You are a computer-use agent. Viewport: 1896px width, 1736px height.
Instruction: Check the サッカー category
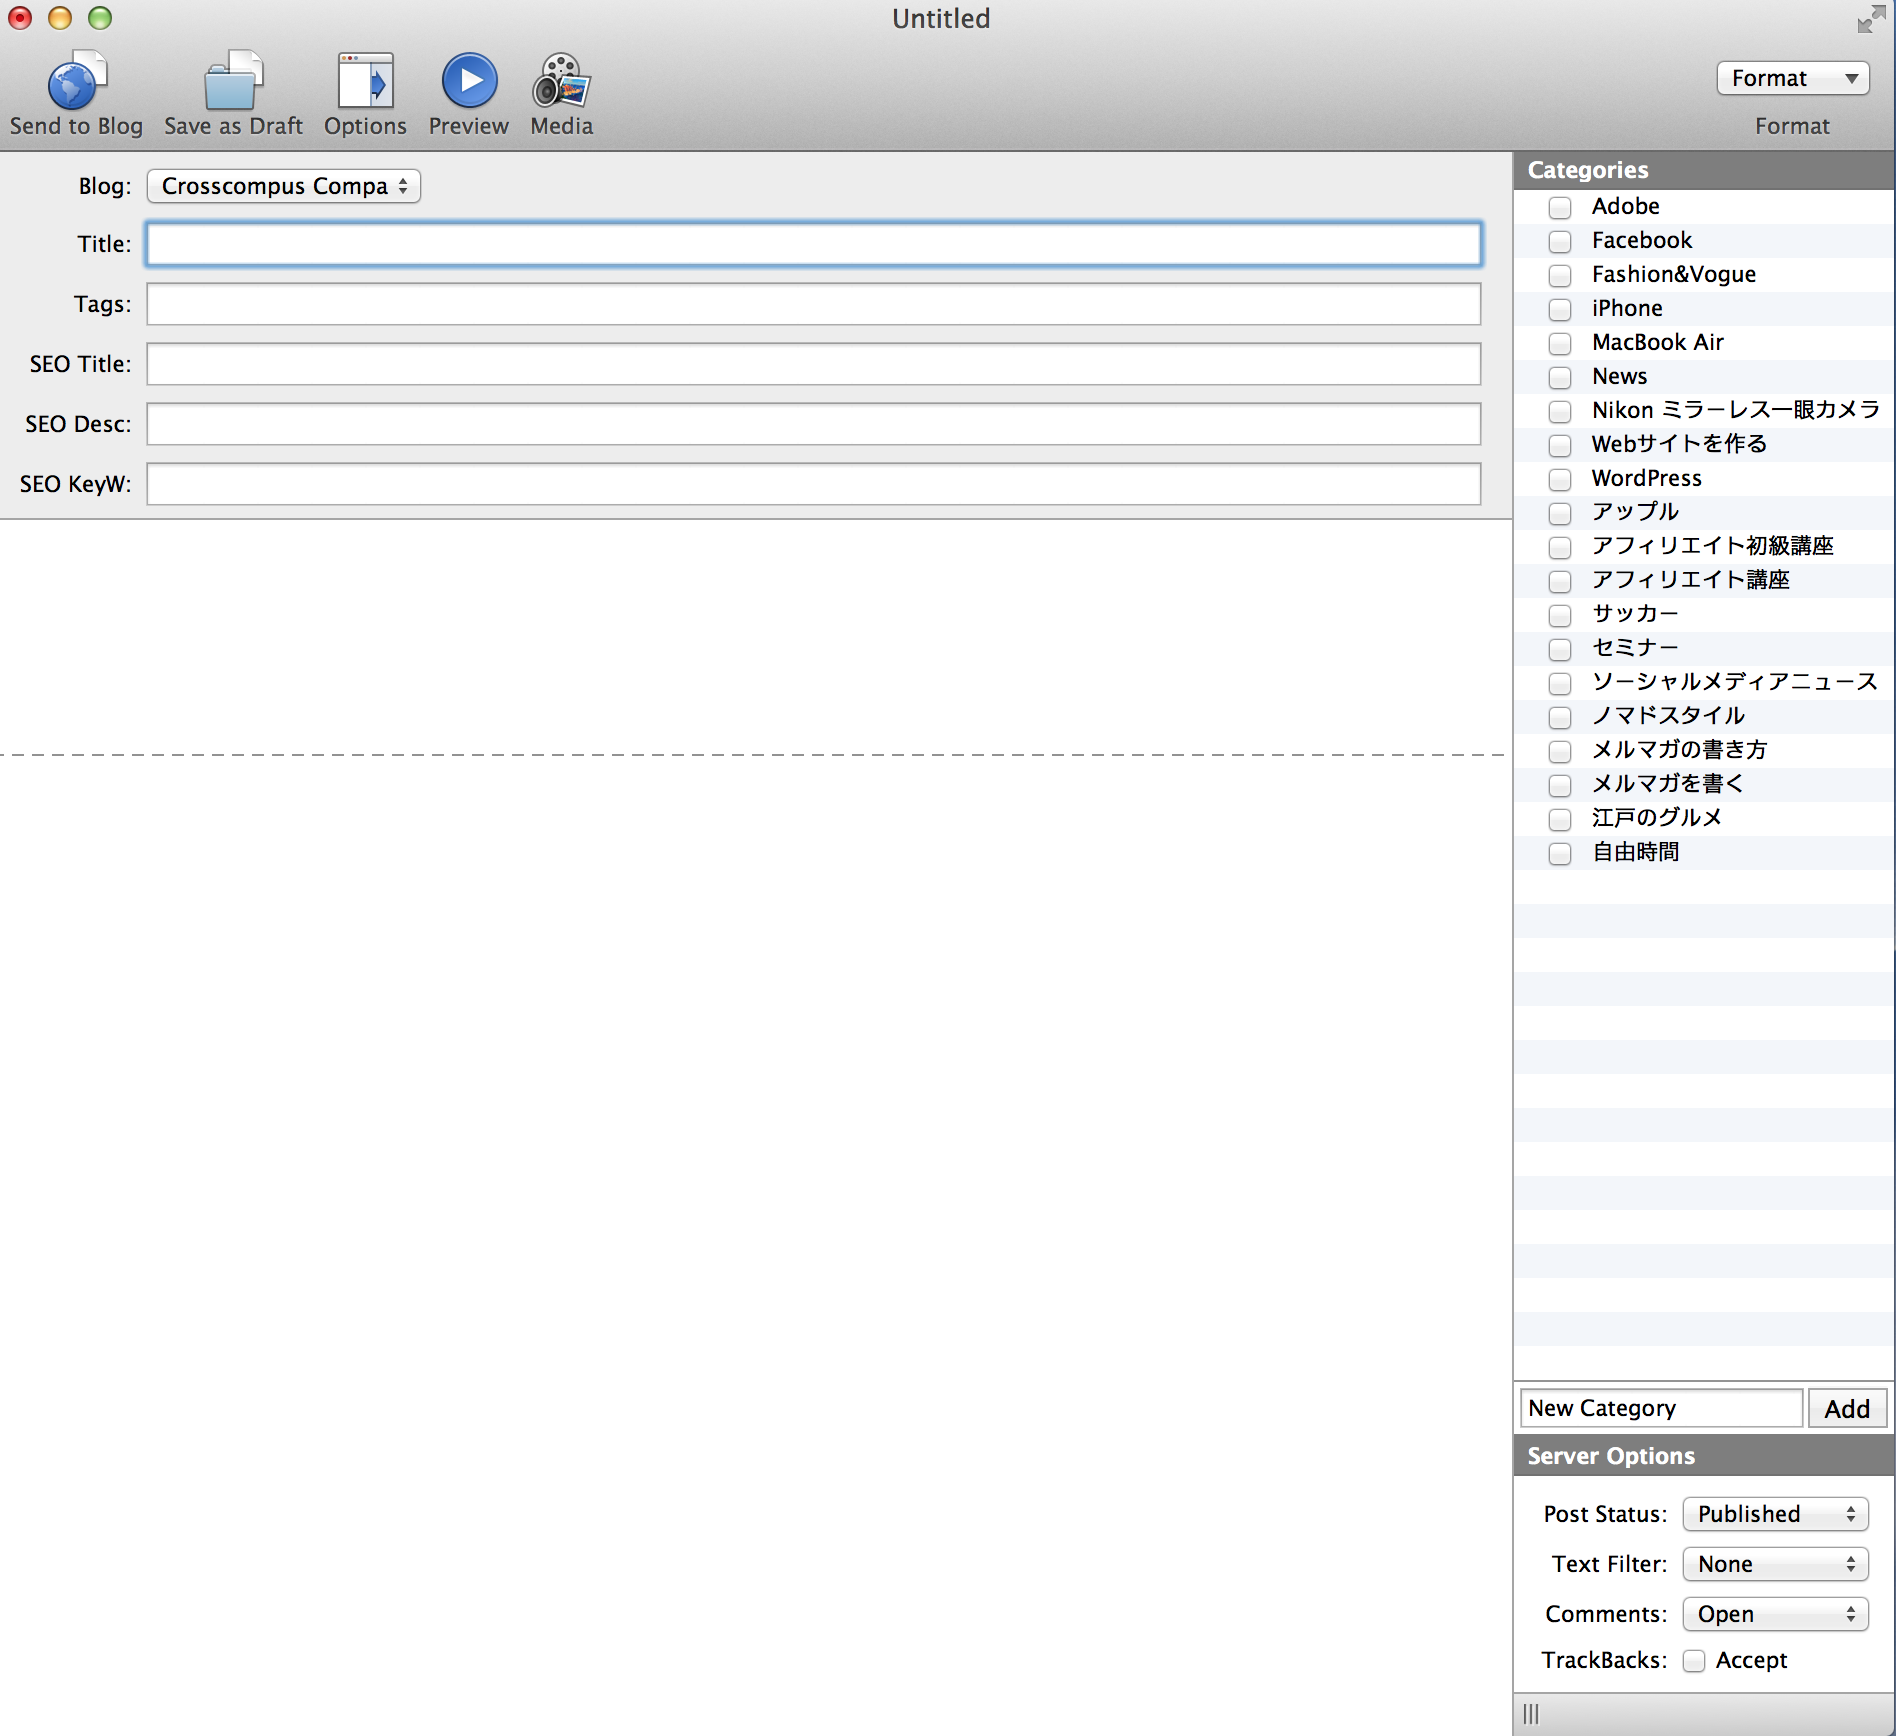(x=1560, y=615)
